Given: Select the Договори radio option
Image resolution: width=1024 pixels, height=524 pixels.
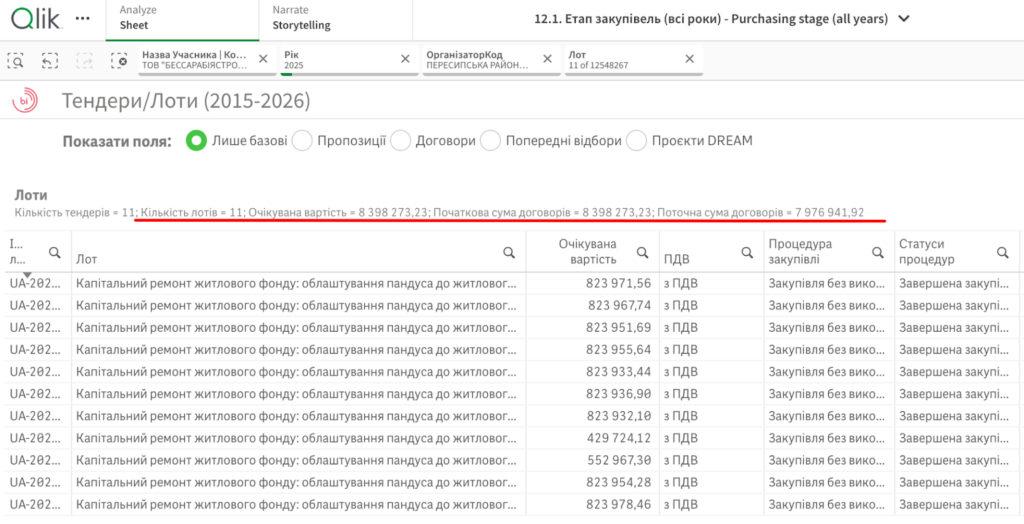Looking at the screenshot, I should 401,141.
